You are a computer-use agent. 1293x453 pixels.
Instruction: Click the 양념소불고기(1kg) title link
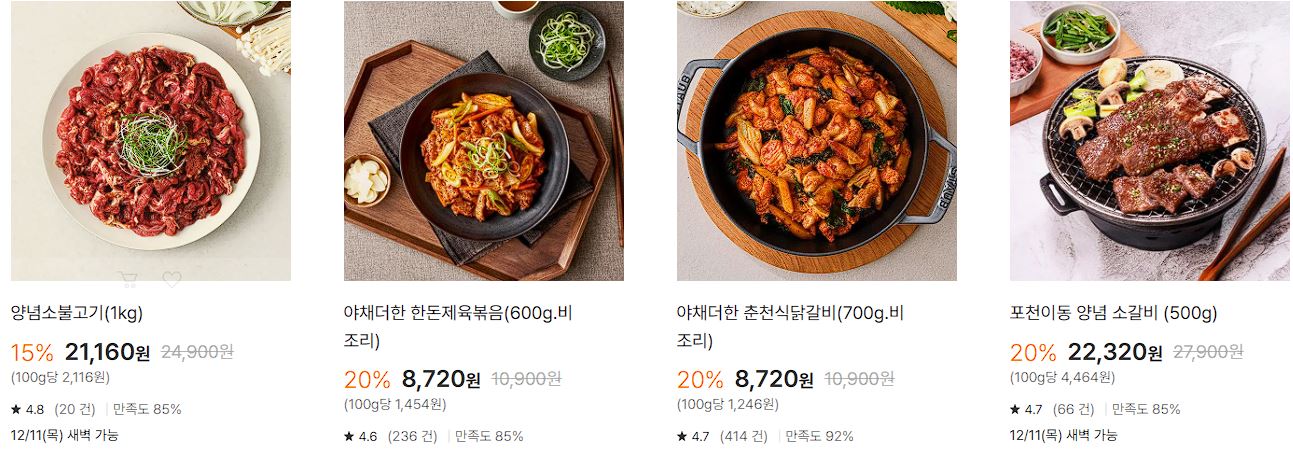pos(77,313)
